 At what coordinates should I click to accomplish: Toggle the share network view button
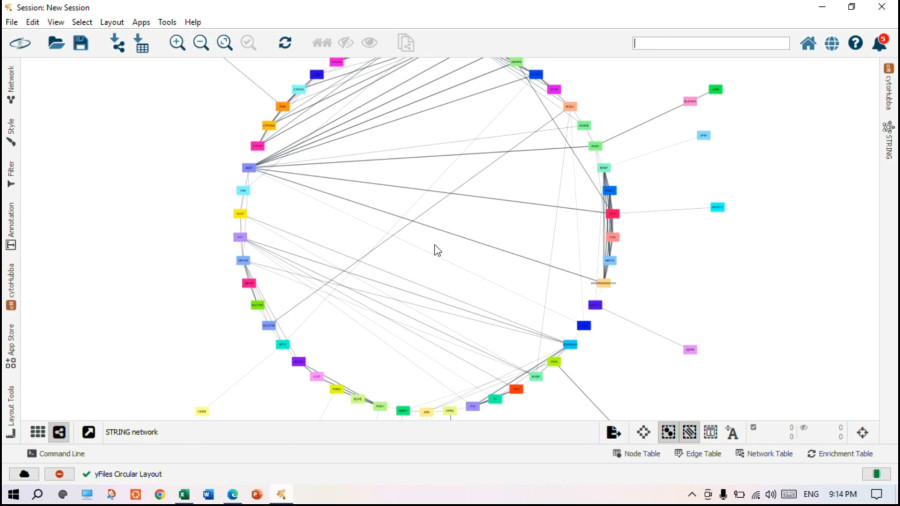pos(59,432)
